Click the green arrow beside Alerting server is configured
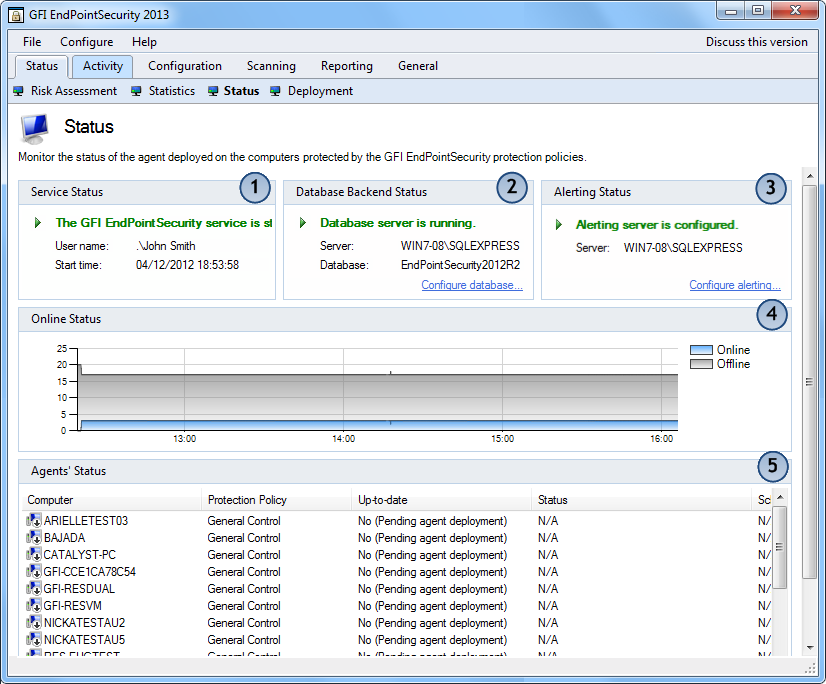The height and width of the screenshot is (684, 826). click(x=559, y=225)
